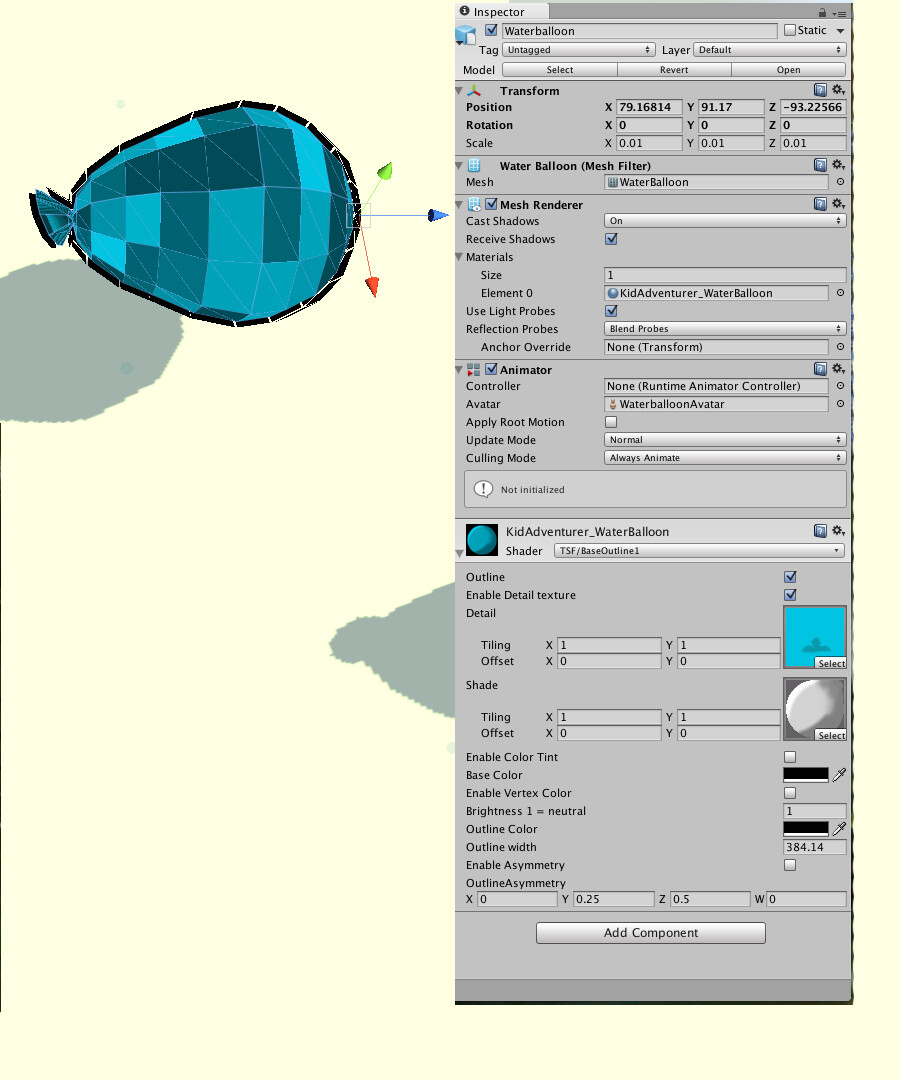900x1080 pixels.
Task: Collapse the Transform component foldout
Action: (x=459, y=91)
